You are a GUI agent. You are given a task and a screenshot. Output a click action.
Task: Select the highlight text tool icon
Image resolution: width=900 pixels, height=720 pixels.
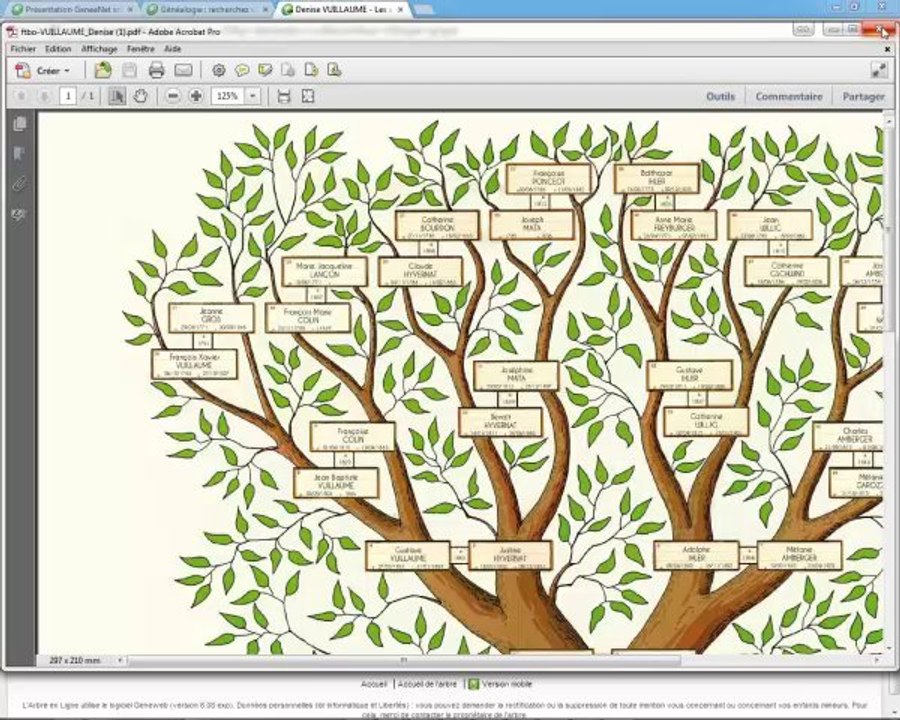265,70
